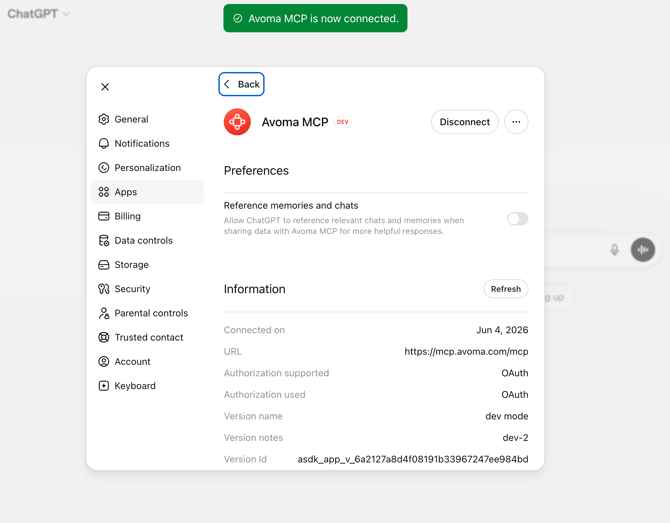This screenshot has width=670, height=523.
Task: Open the three-dots more options menu
Action: click(x=516, y=122)
